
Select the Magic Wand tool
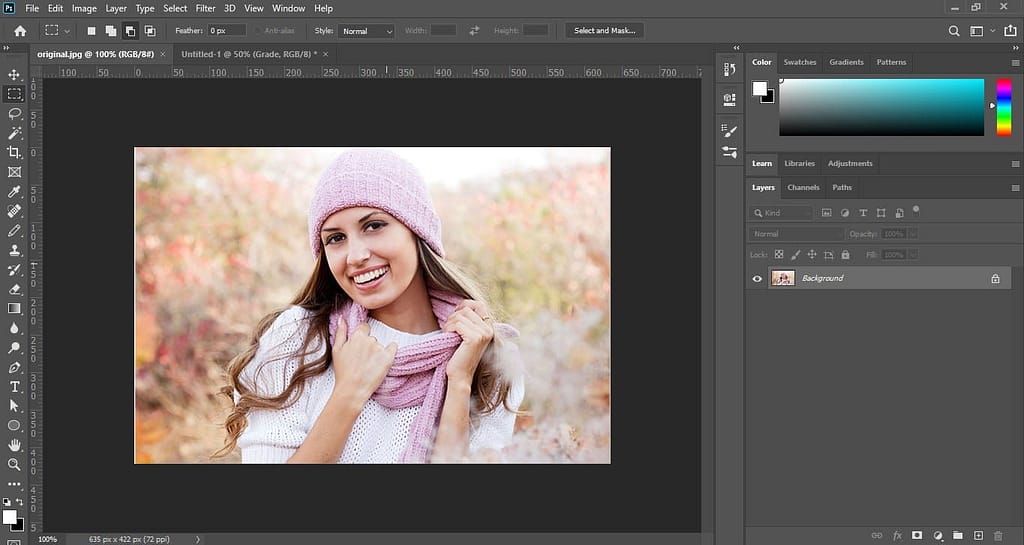14,133
